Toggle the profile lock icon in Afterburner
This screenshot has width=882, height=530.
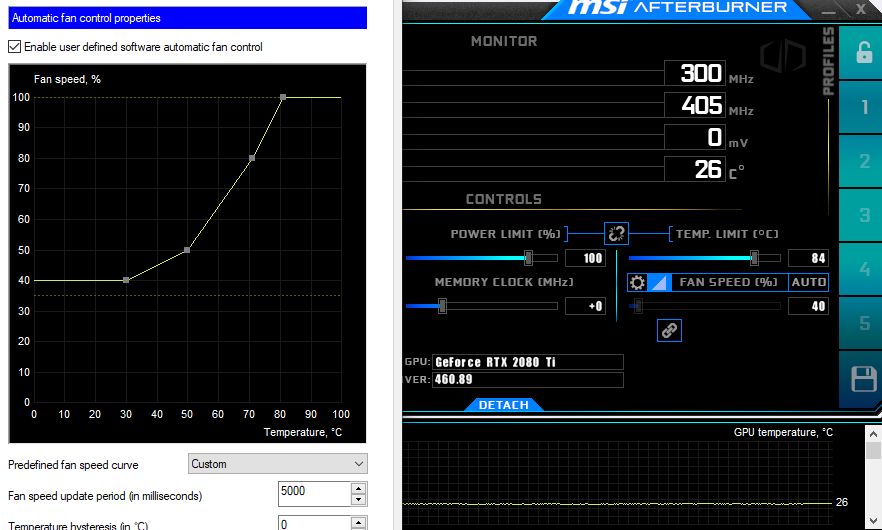[x=864, y=52]
